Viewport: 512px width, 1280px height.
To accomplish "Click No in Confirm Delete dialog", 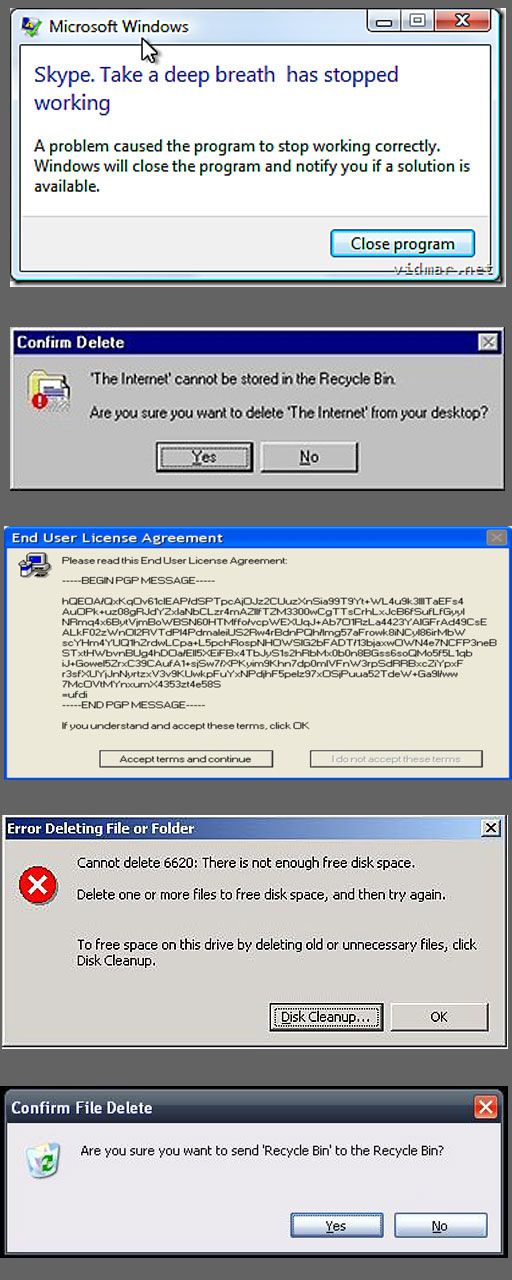I will point(309,456).
